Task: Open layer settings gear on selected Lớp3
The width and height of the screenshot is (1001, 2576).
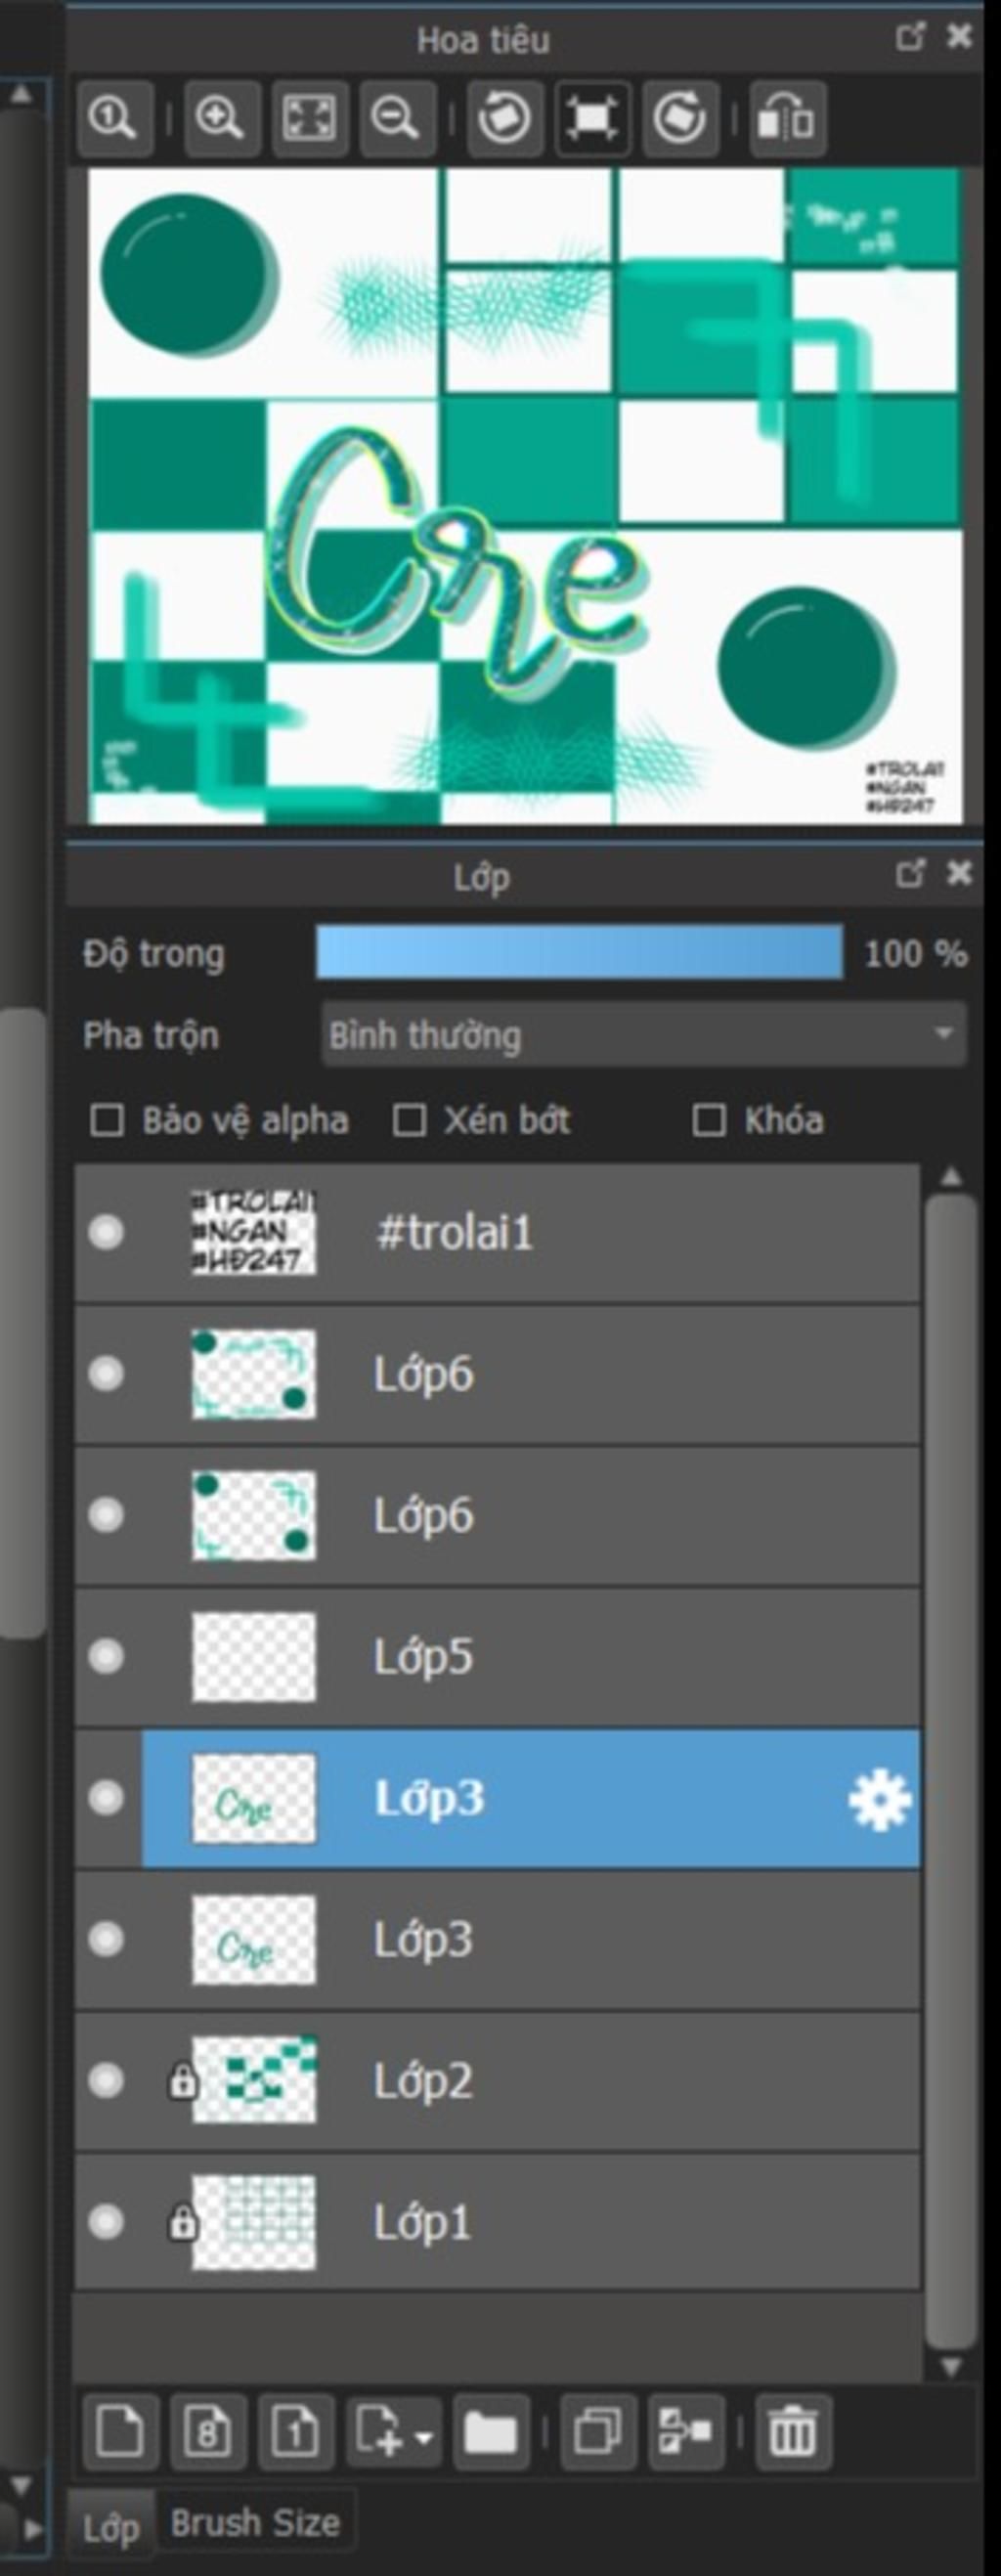Action: [x=879, y=1799]
